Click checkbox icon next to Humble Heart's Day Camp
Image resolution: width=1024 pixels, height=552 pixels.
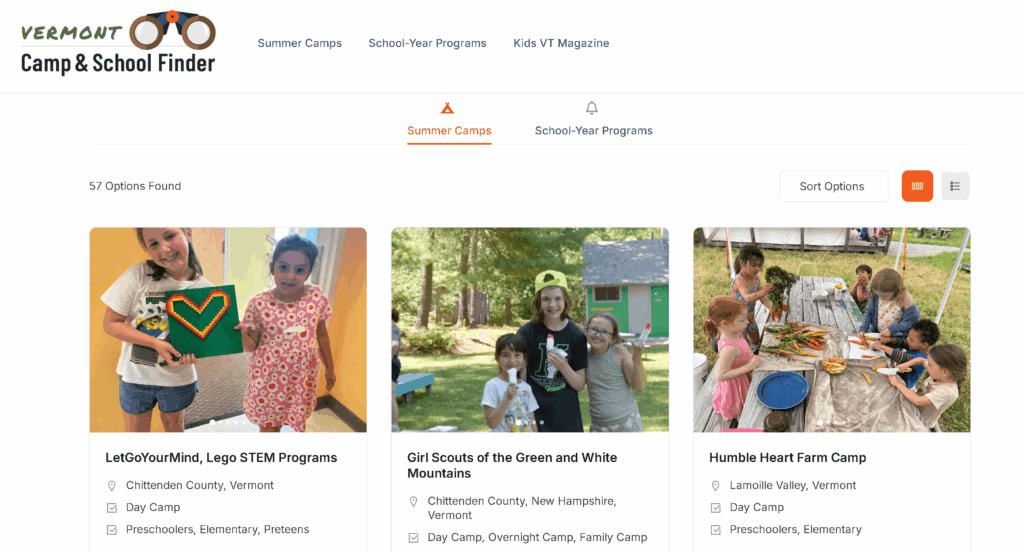(715, 507)
